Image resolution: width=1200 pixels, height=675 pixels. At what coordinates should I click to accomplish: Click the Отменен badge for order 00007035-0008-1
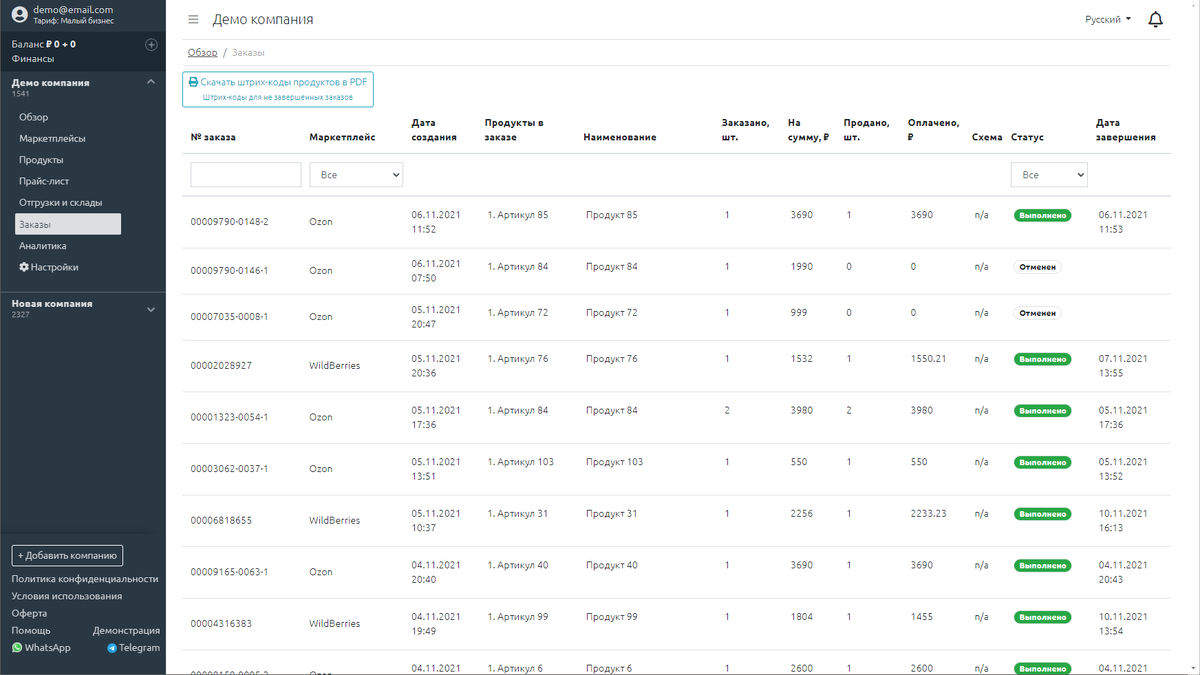tap(1037, 313)
